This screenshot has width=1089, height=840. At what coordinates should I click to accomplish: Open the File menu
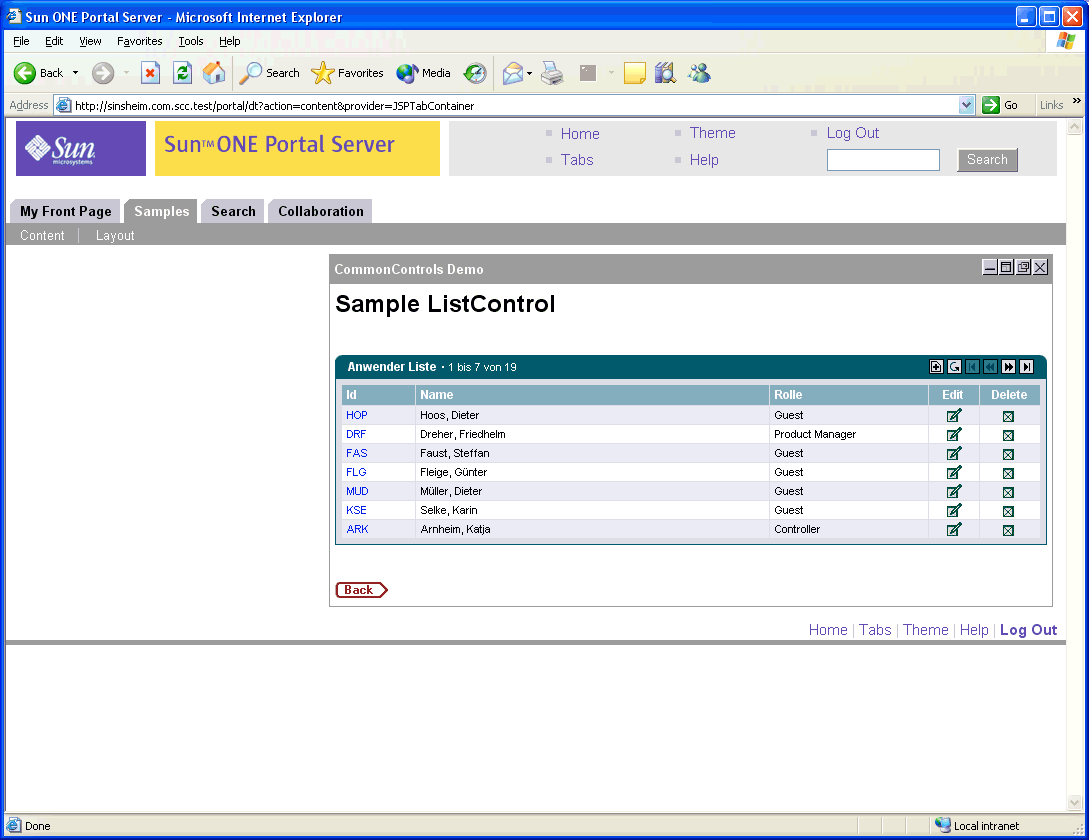pos(22,41)
